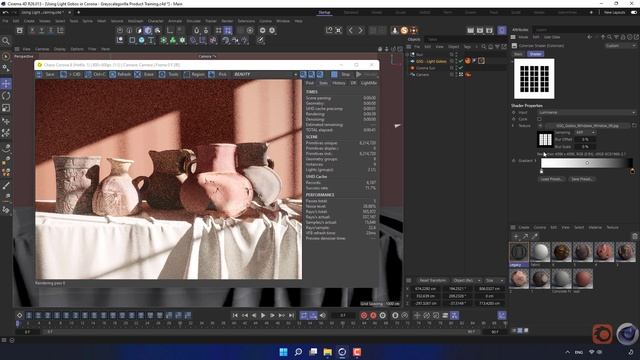Select the Fabric white material thumbnail
Screen dimensions: 640x360
tap(540, 252)
